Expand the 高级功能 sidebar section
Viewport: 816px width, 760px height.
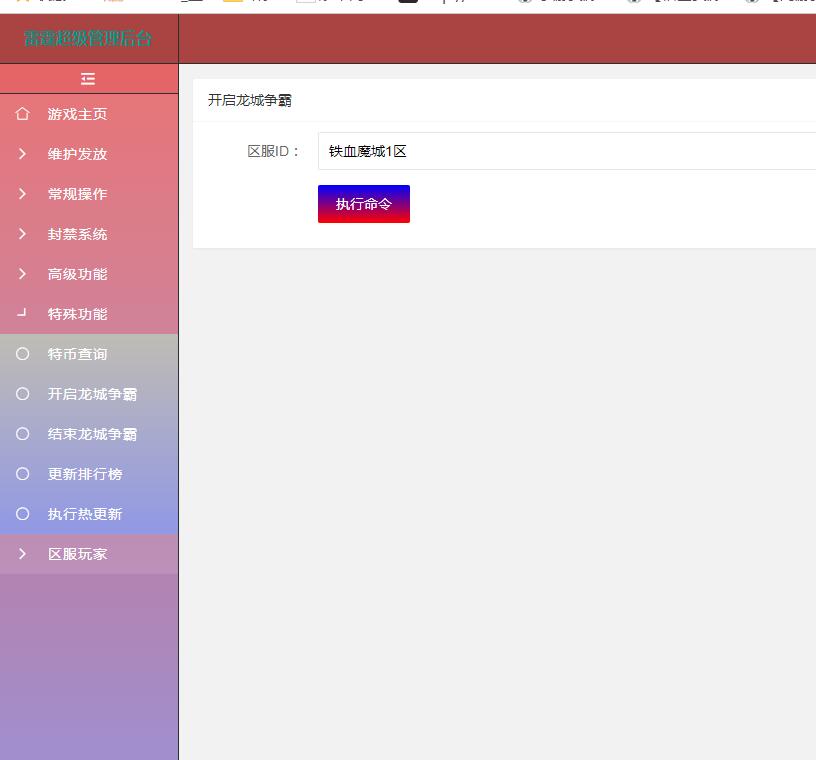(x=77, y=274)
